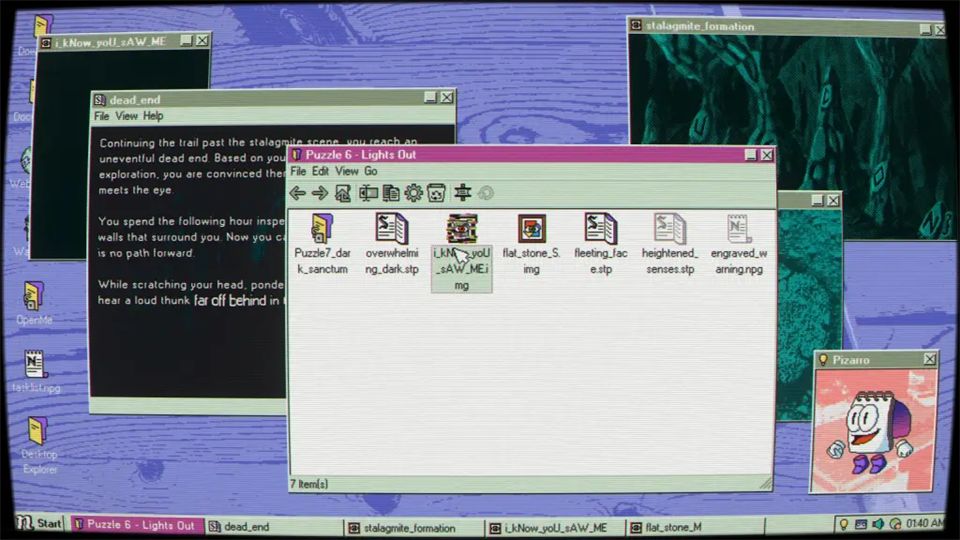The width and height of the screenshot is (960, 540).
Task: Select the heightened_senses.stp file
Action: click(670, 243)
